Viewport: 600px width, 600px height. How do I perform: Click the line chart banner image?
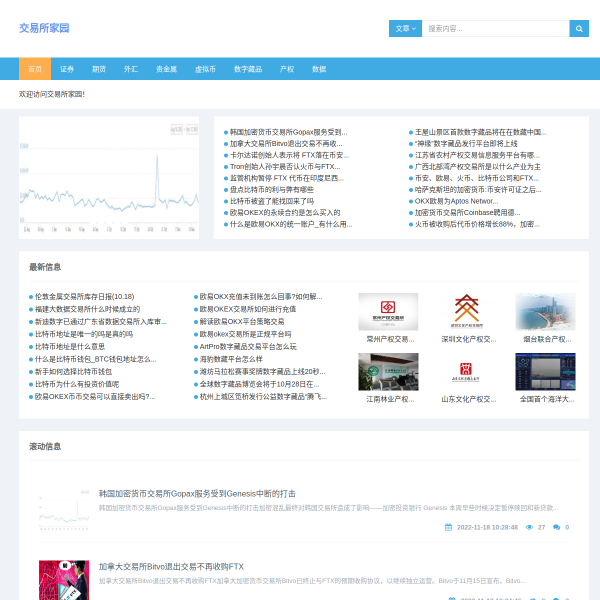click(x=109, y=178)
